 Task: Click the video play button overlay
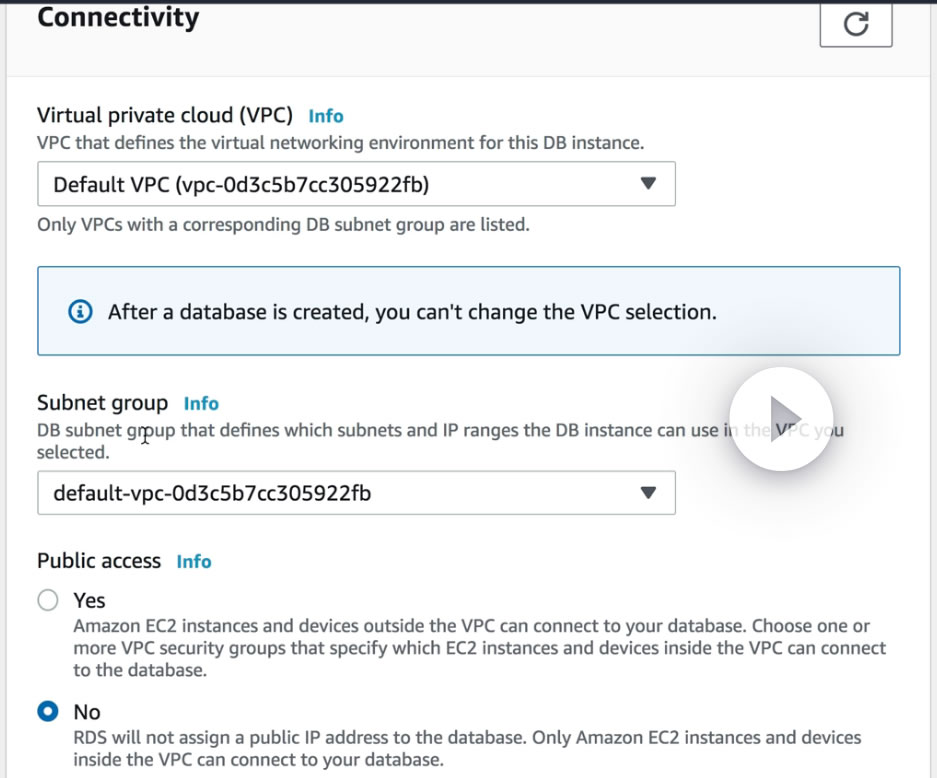(x=781, y=418)
